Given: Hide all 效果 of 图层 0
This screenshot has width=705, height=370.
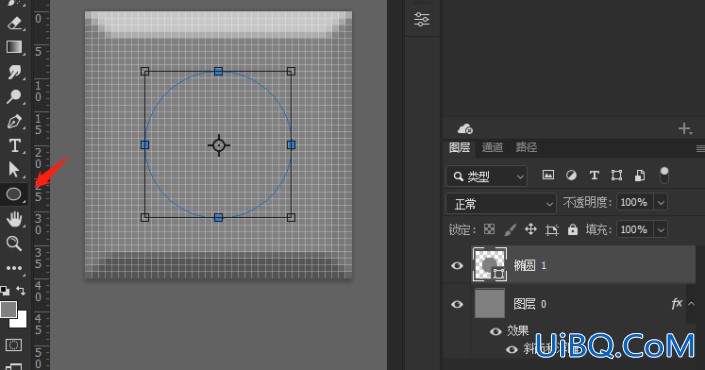Looking at the screenshot, I should click(x=495, y=331).
